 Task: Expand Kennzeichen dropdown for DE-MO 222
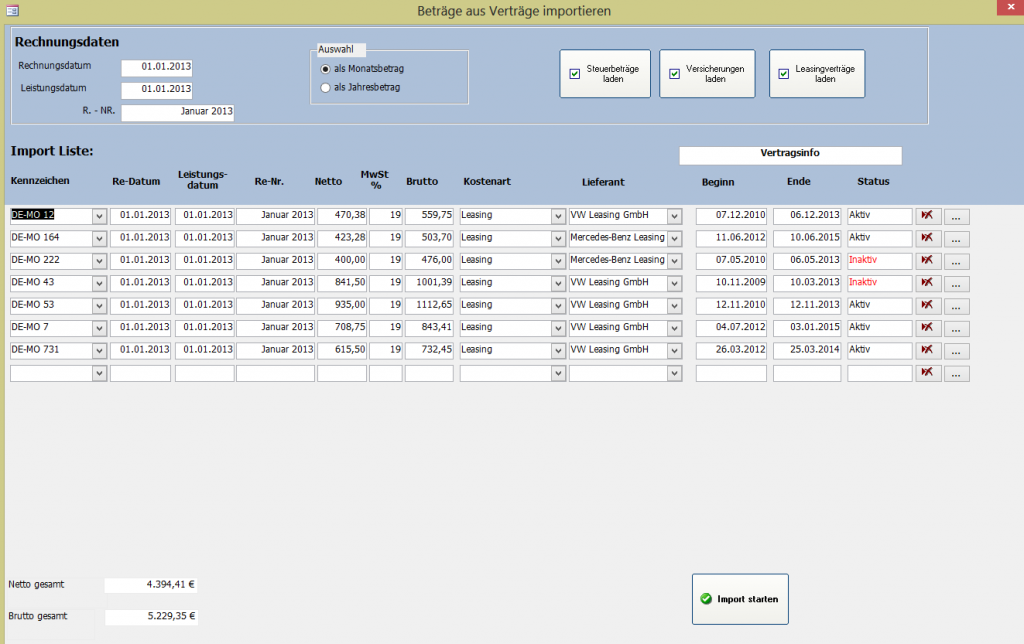pyautogui.click(x=99, y=261)
